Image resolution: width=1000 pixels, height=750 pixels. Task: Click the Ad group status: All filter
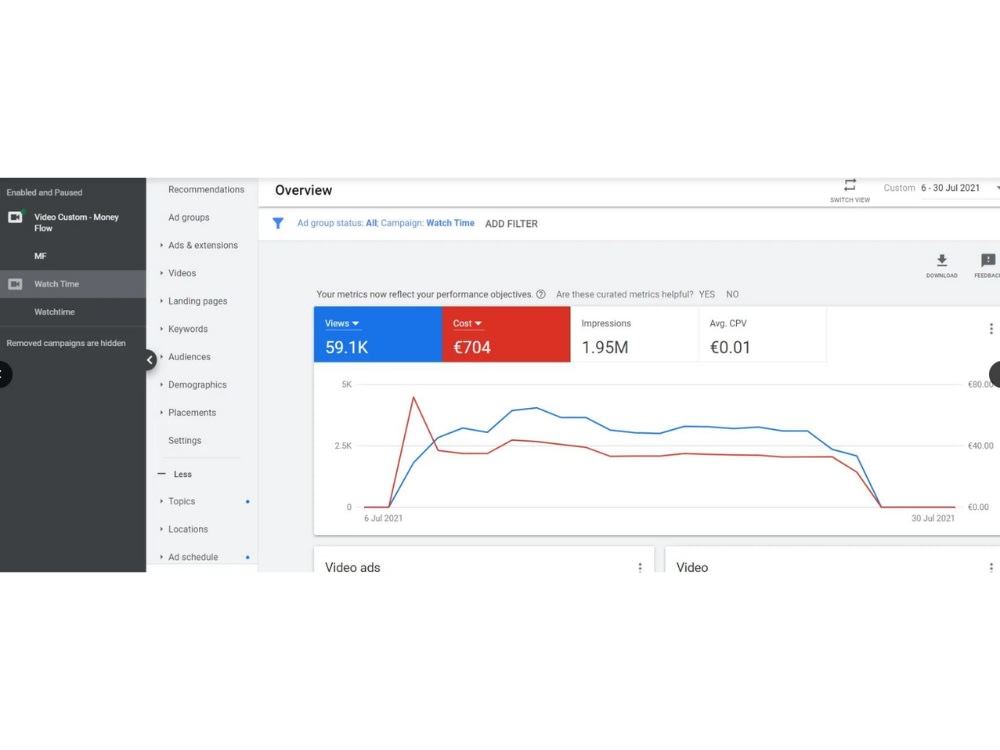(337, 223)
